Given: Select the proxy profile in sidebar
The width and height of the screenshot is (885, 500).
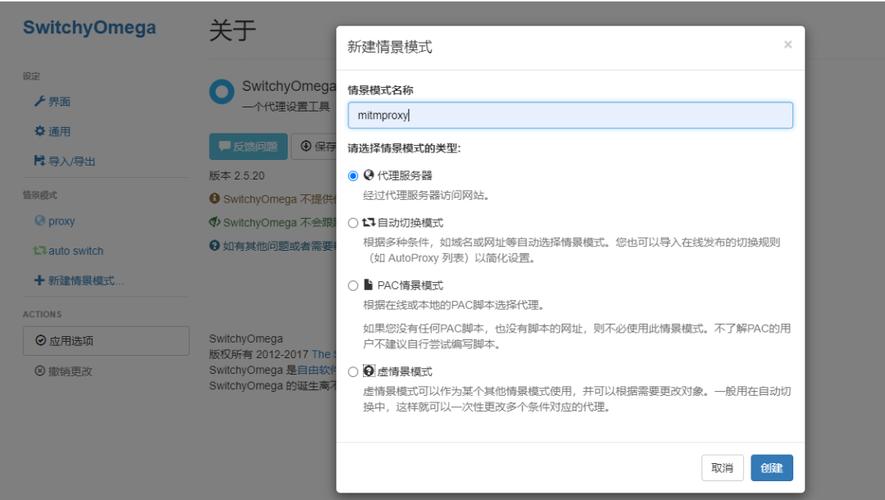Looking at the screenshot, I should [60, 221].
